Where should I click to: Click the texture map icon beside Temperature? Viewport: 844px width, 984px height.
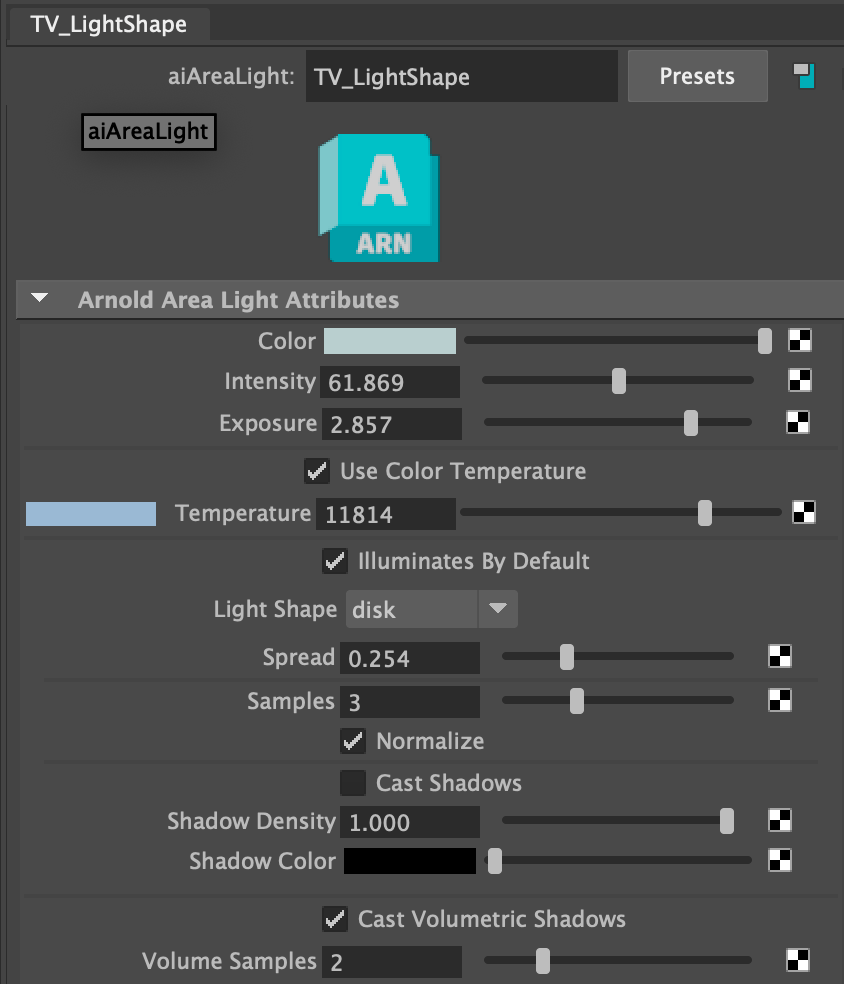pos(803,513)
